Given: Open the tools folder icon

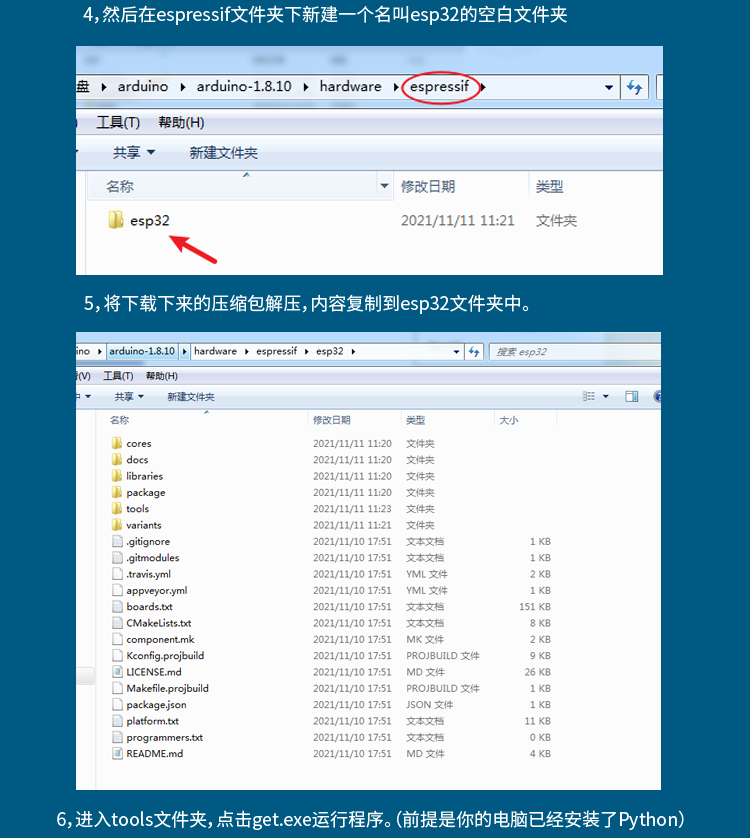Looking at the screenshot, I should pyautogui.click(x=117, y=509).
